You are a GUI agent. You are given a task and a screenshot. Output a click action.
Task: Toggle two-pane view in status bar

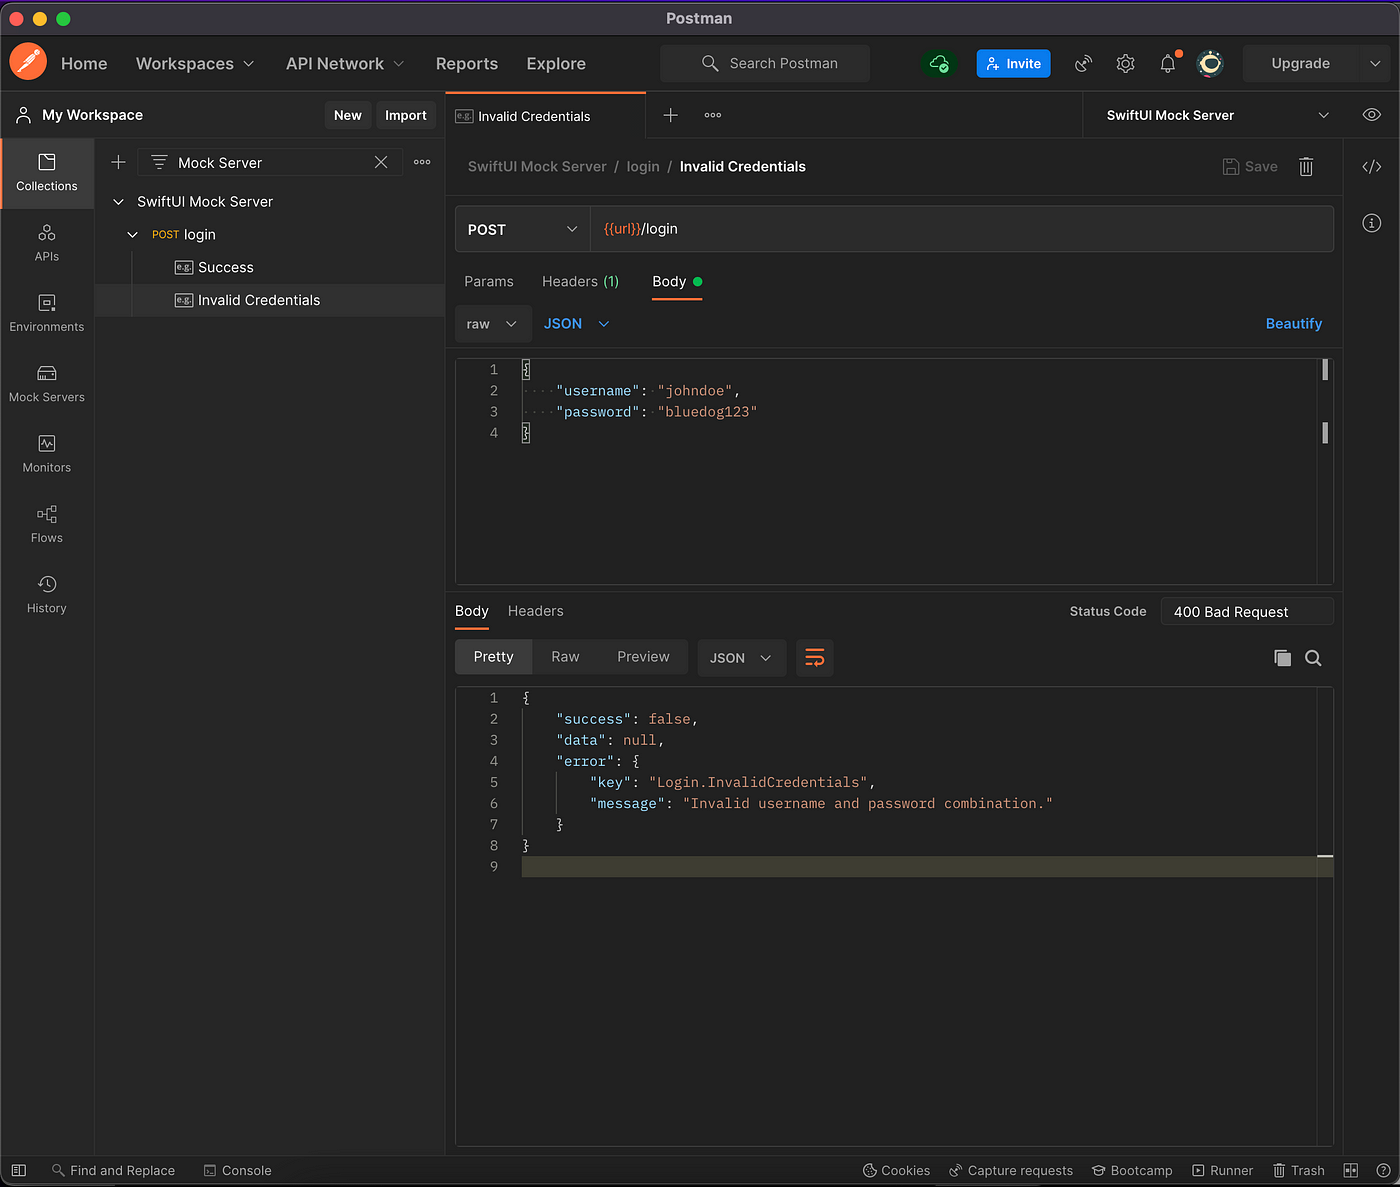click(1351, 1170)
